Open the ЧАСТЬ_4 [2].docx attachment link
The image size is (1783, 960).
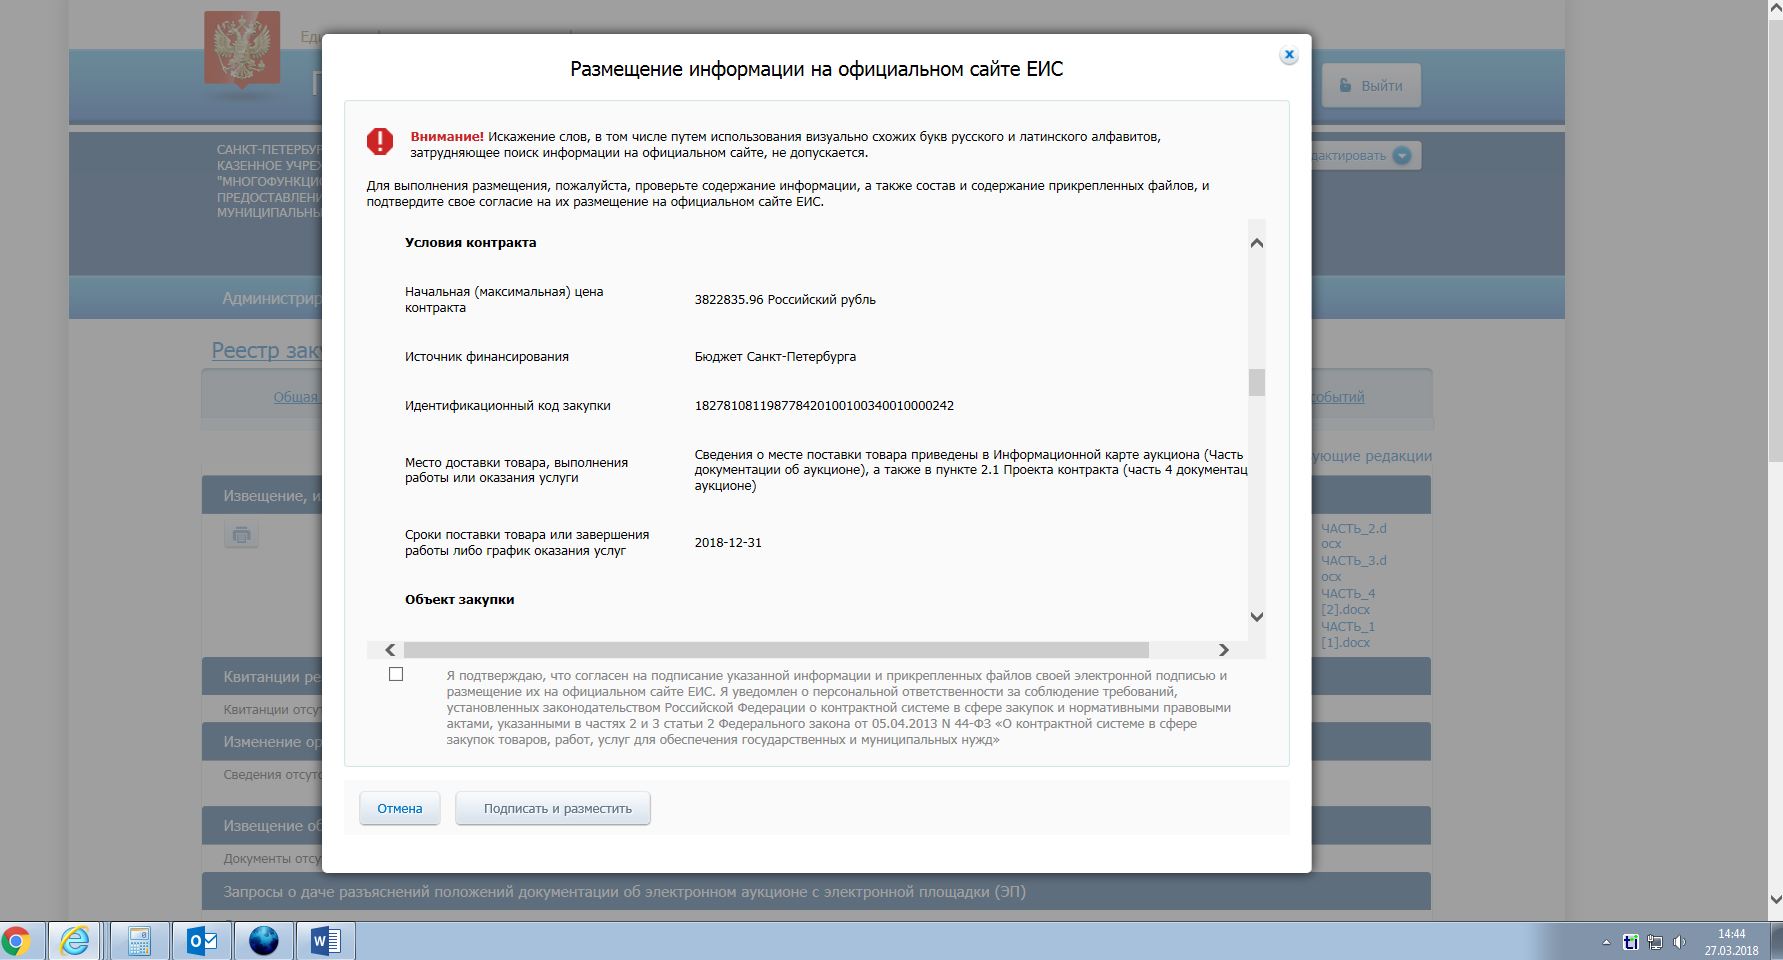pyautogui.click(x=1348, y=601)
